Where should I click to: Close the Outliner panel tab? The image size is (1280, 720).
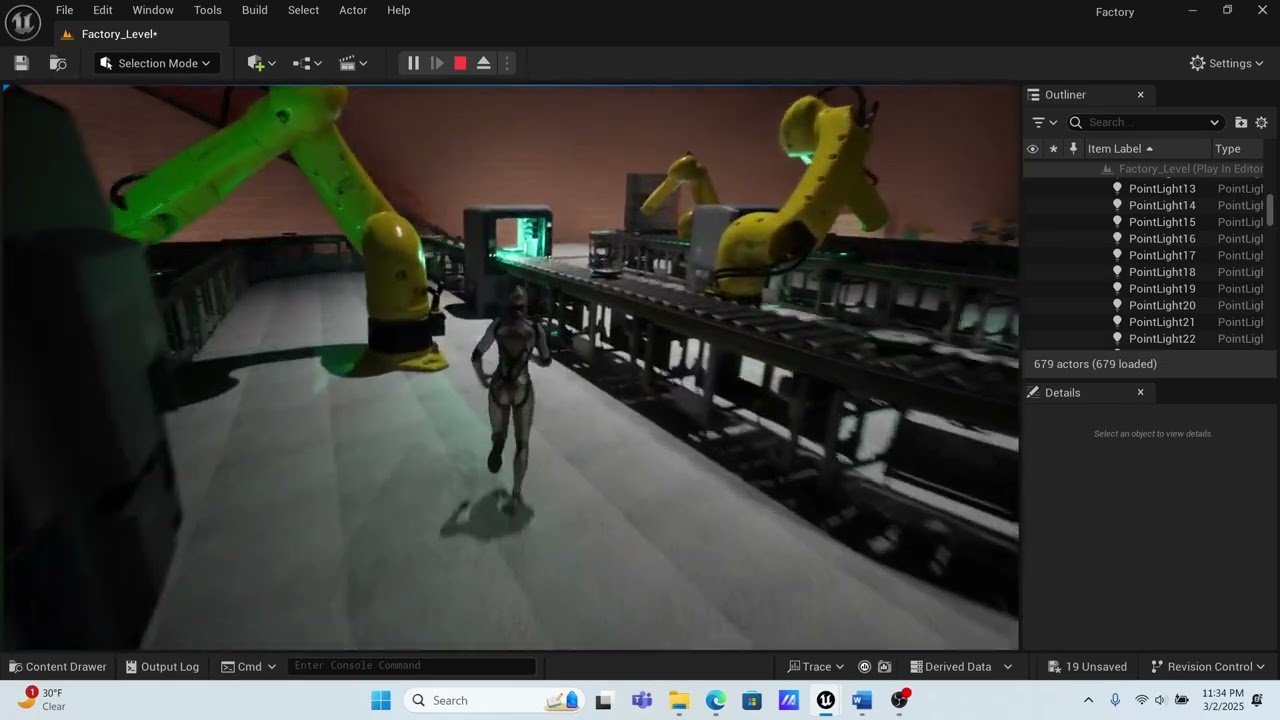(1140, 95)
